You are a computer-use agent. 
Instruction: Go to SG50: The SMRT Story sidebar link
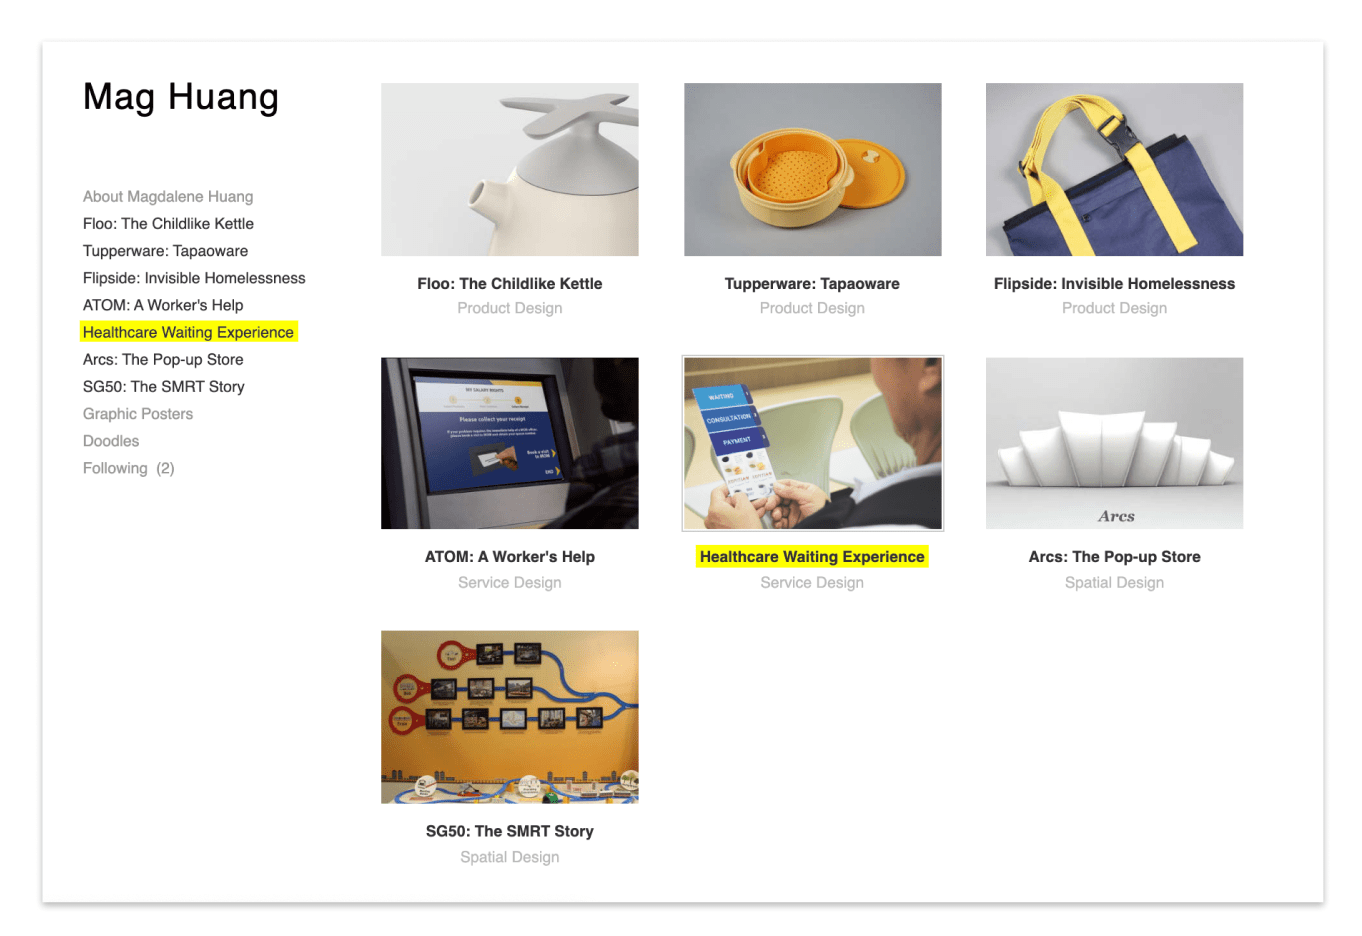click(x=164, y=386)
